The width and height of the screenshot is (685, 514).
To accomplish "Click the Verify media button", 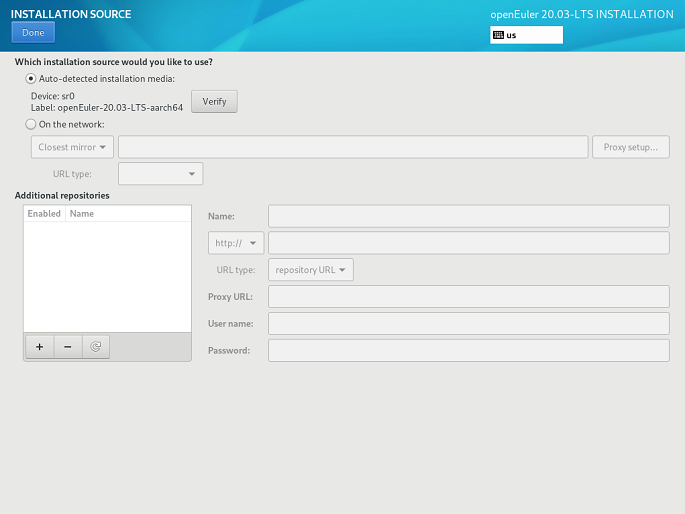I will [x=214, y=101].
